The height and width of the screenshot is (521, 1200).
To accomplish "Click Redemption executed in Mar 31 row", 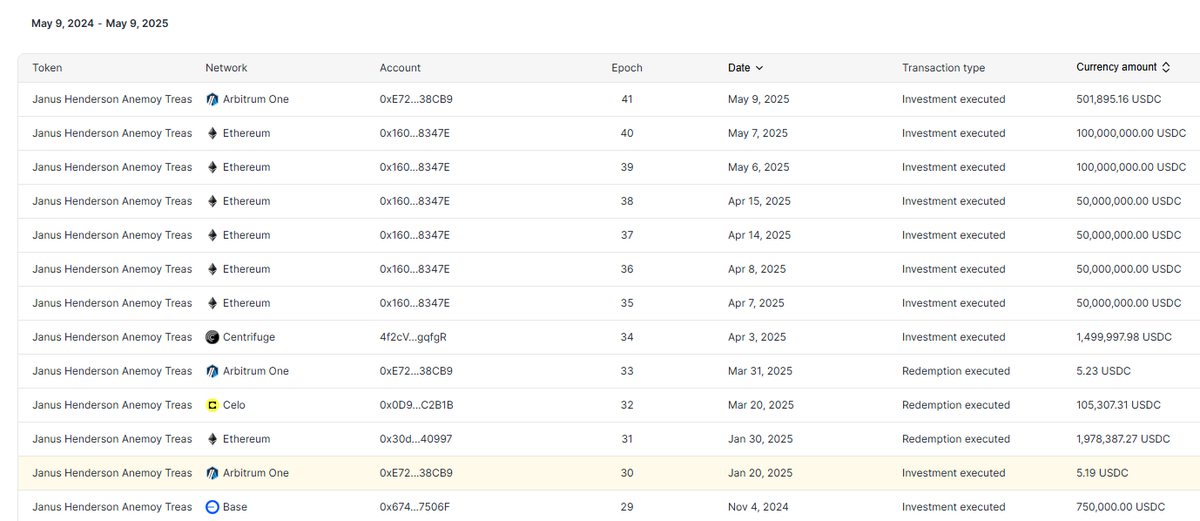I will coord(956,372).
